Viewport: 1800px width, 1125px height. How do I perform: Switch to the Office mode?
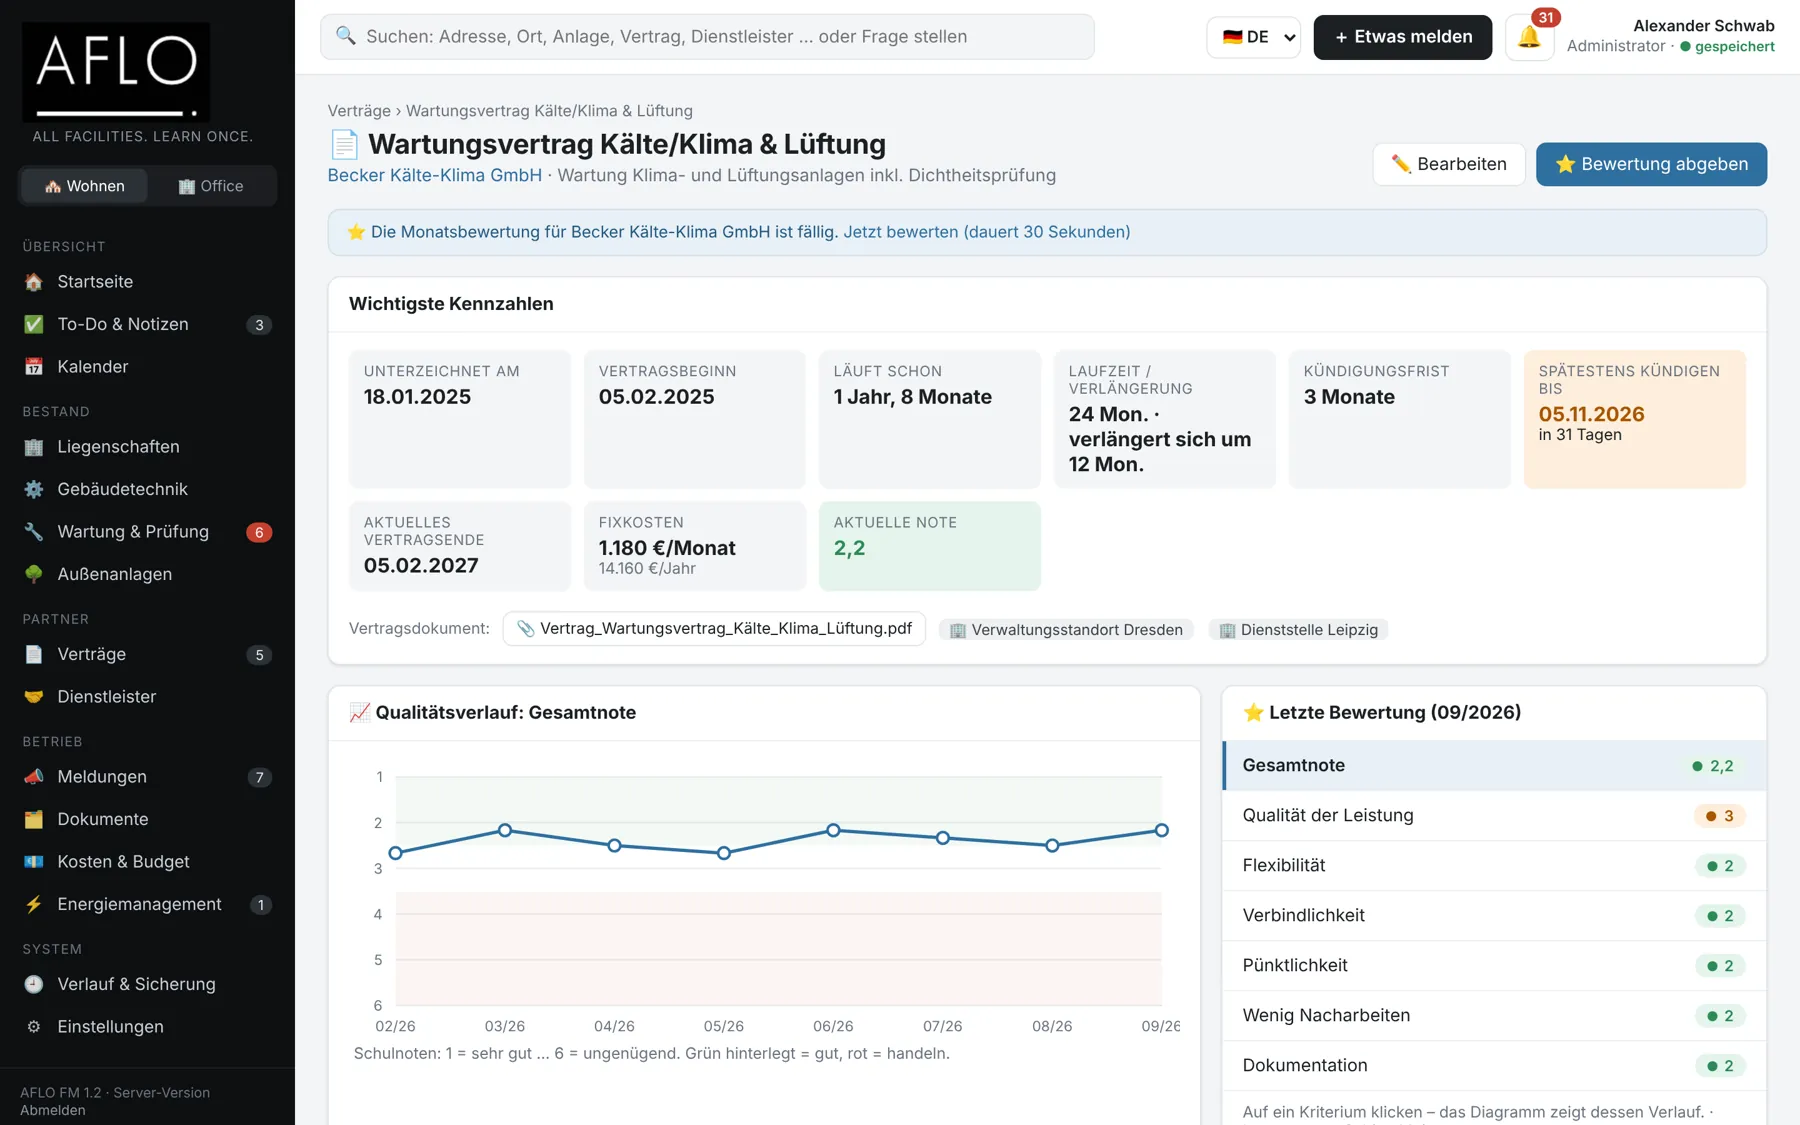coord(211,186)
